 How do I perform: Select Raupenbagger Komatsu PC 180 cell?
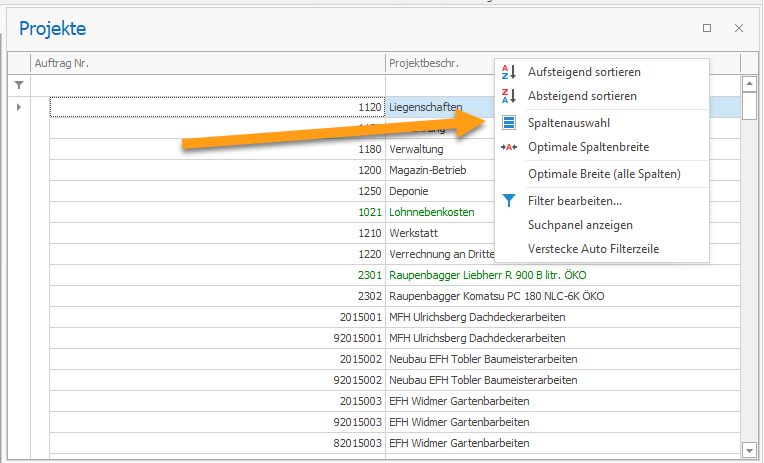point(563,296)
